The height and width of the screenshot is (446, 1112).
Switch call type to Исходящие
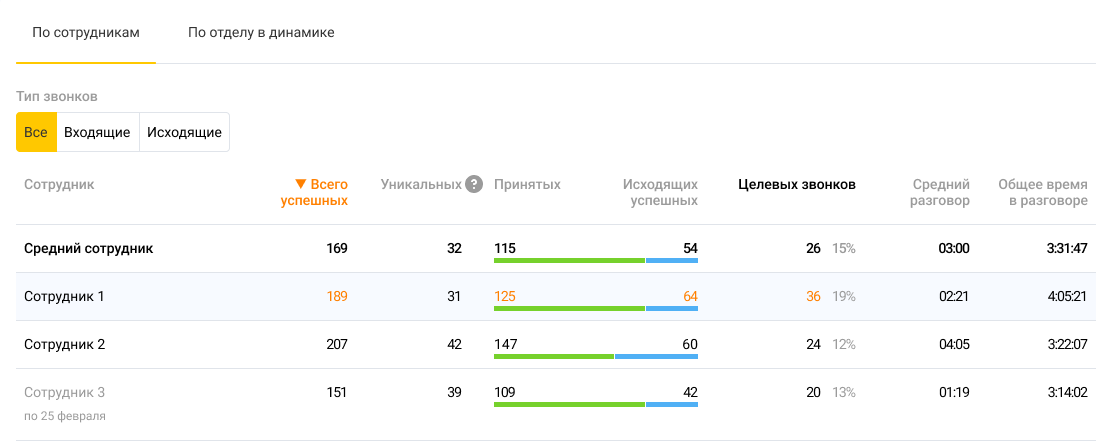point(184,132)
